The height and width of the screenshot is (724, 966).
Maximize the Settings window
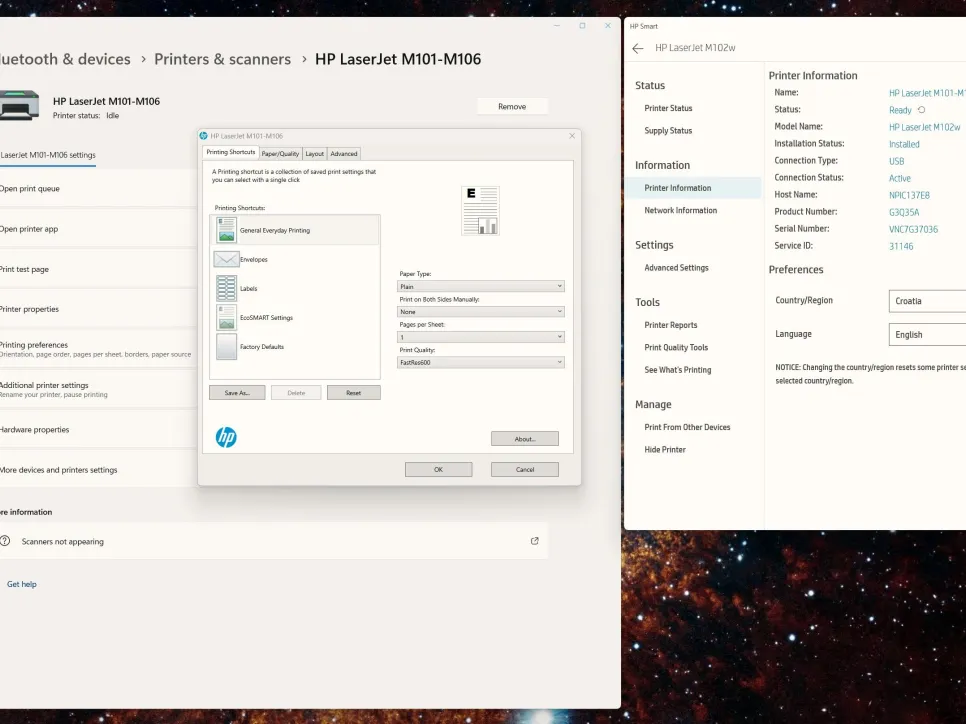582,26
